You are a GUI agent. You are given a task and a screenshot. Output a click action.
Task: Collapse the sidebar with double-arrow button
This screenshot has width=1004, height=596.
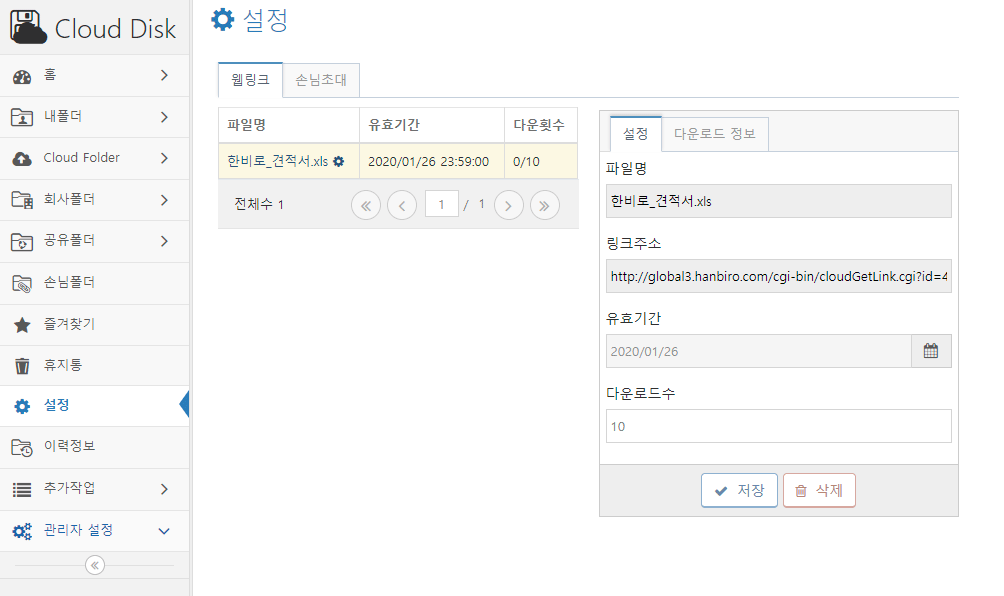95,565
